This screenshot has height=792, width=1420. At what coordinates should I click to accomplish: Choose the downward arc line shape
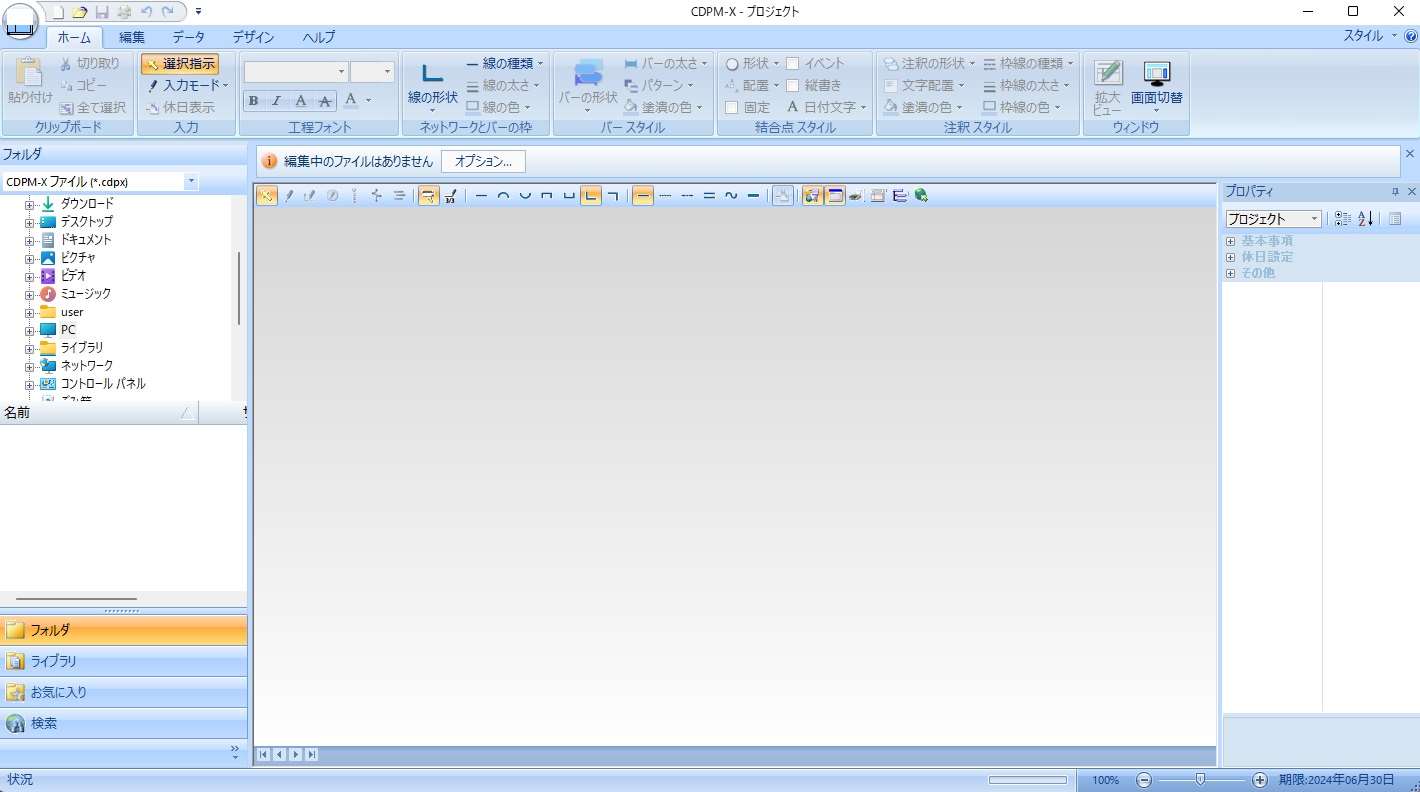(x=525, y=196)
